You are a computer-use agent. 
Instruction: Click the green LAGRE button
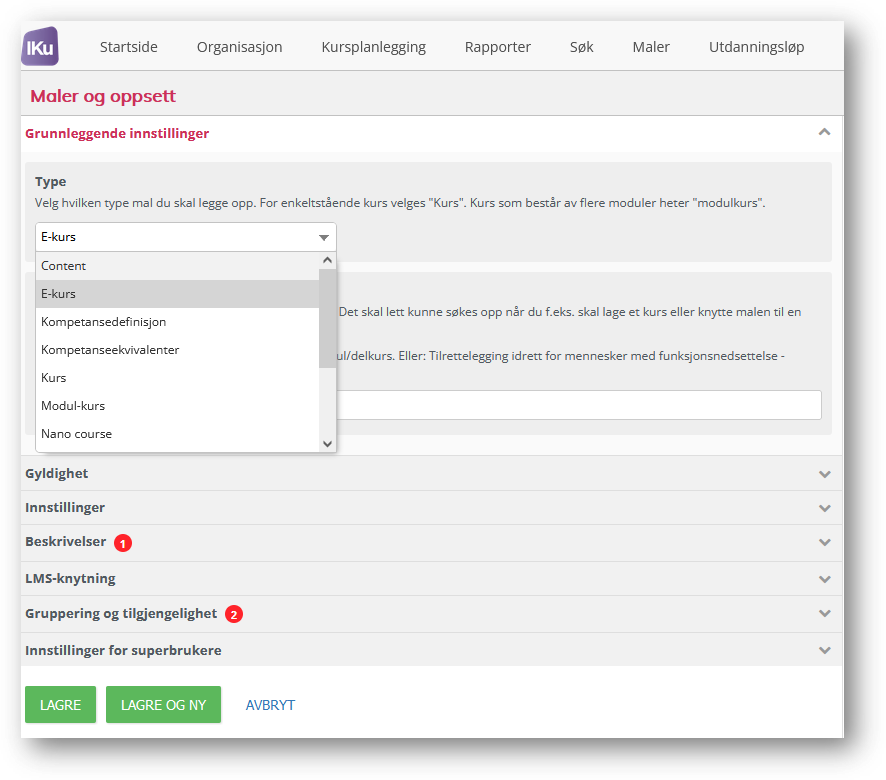pyautogui.click(x=60, y=705)
